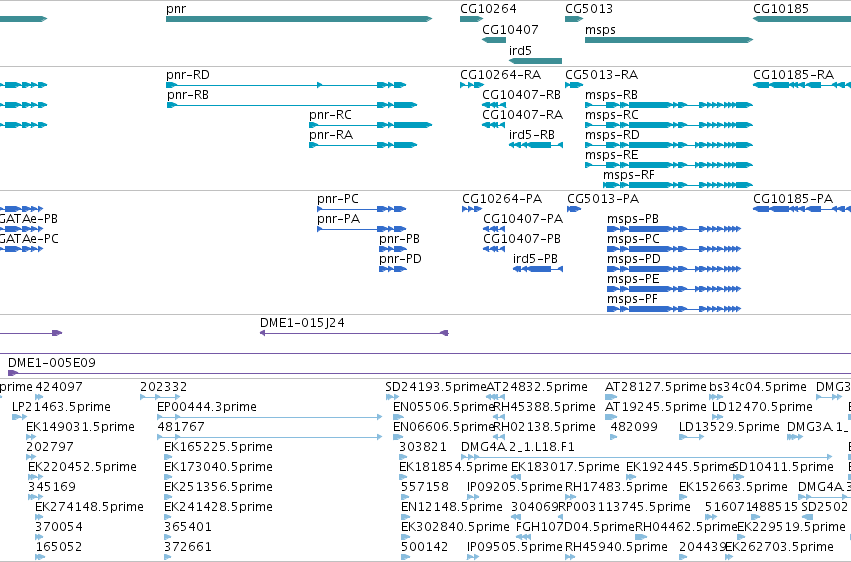Click transcript CG10185-RA
Screen dimensions: 851x562
click(x=802, y=85)
